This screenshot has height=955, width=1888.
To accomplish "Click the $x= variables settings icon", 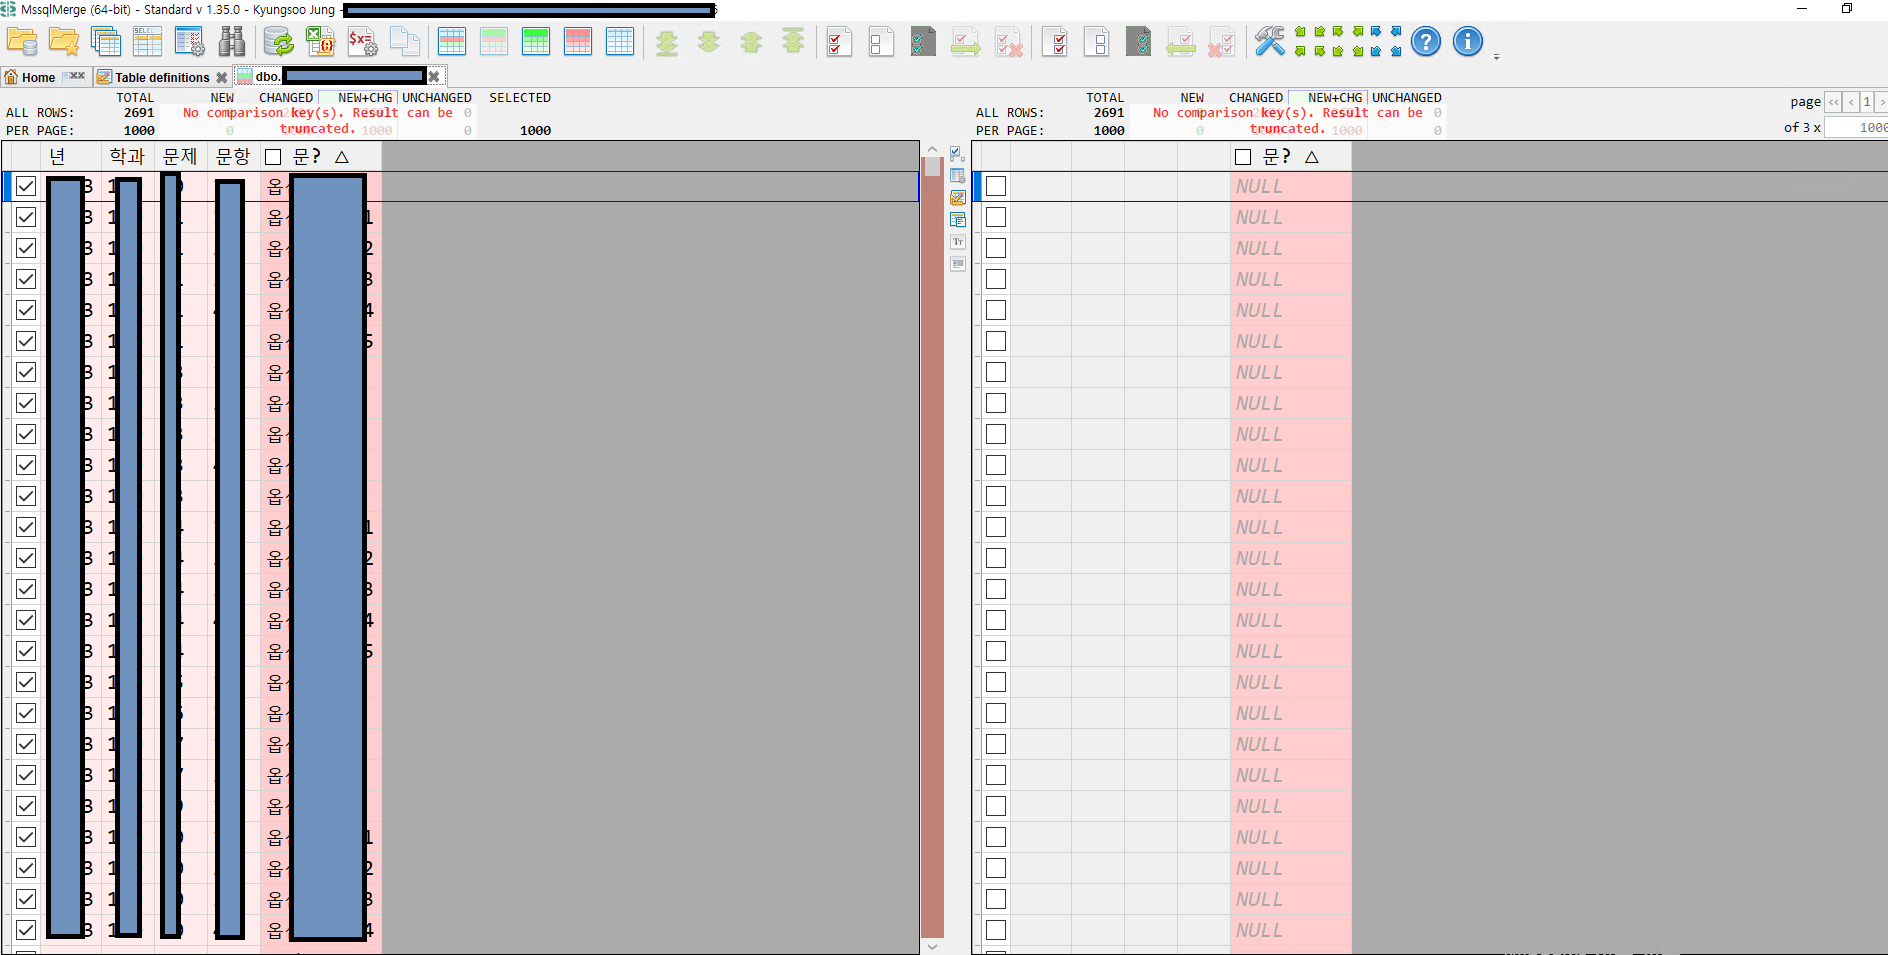I will pyautogui.click(x=362, y=41).
